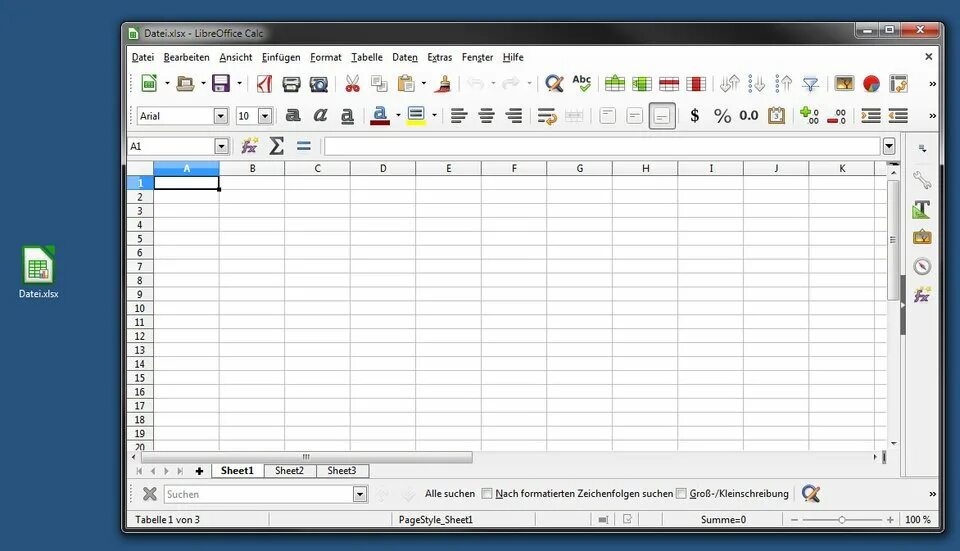Save the document with floppy icon

(220, 83)
